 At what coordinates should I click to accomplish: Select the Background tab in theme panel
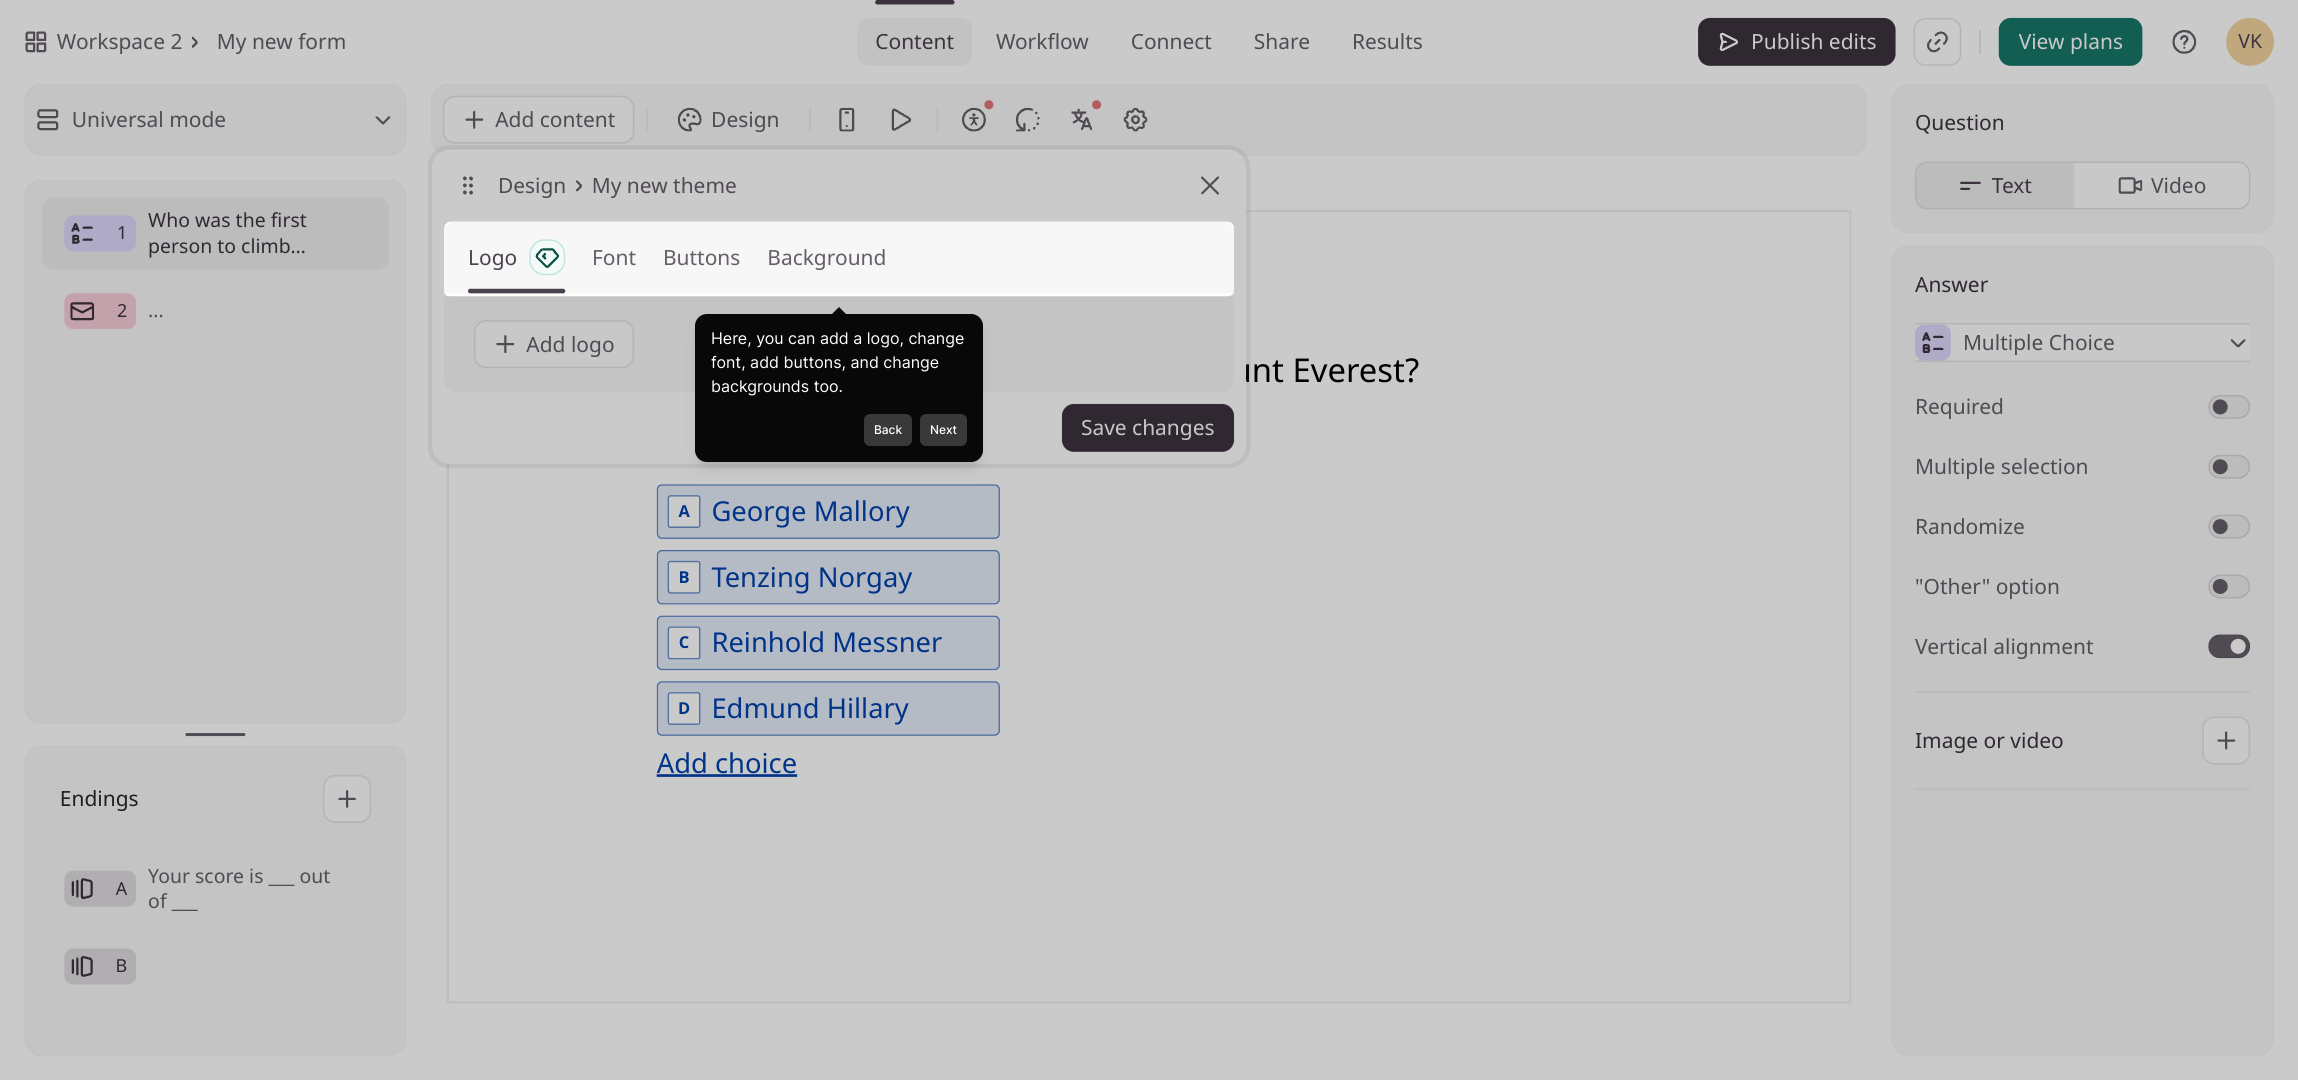[826, 258]
